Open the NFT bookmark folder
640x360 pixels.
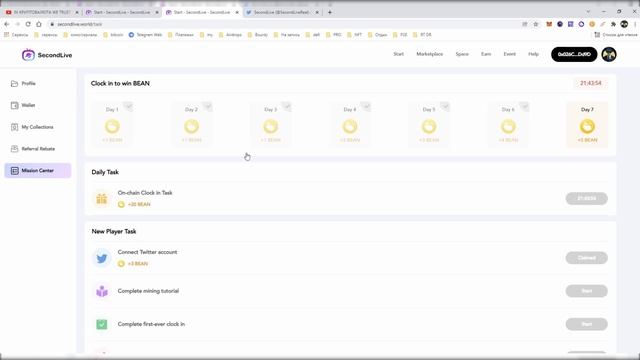click(x=354, y=35)
